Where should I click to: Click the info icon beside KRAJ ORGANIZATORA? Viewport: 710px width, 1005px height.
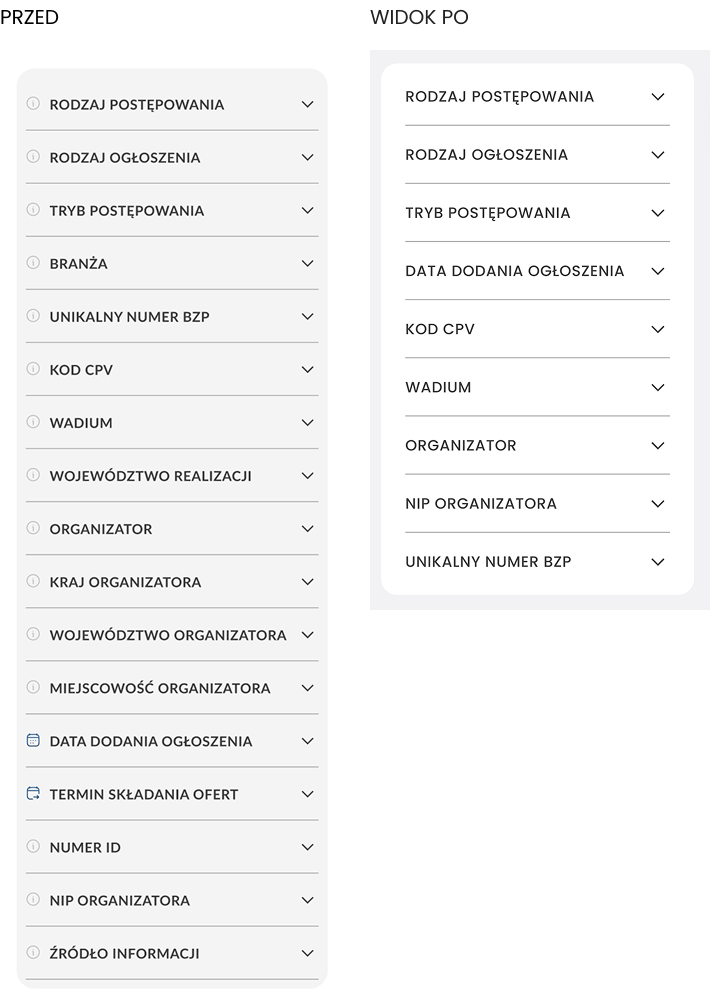pyautogui.click(x=33, y=581)
